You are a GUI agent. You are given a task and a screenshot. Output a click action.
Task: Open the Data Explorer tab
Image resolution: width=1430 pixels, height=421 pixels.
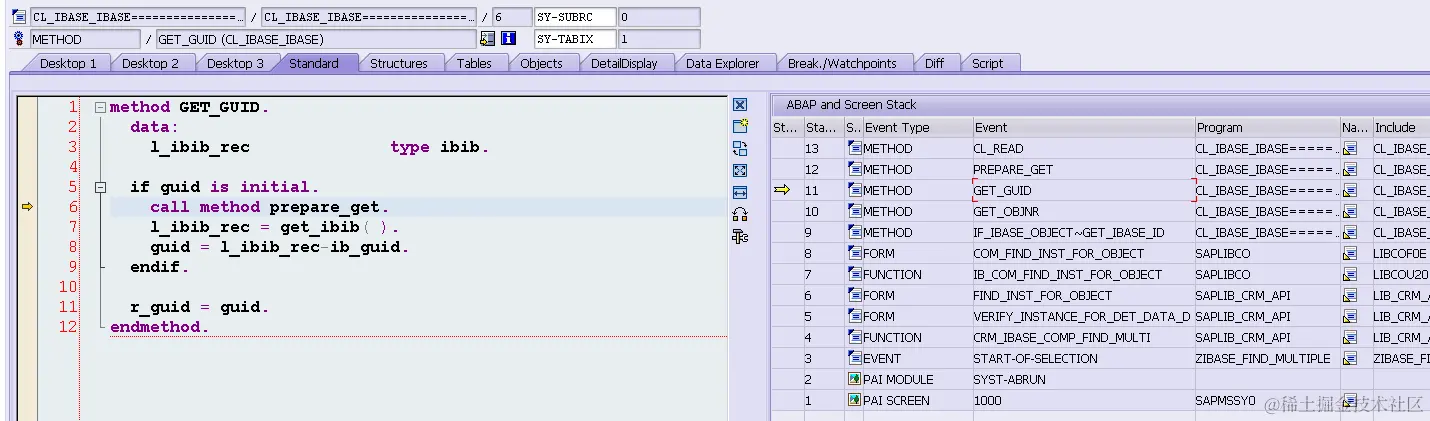(x=723, y=63)
